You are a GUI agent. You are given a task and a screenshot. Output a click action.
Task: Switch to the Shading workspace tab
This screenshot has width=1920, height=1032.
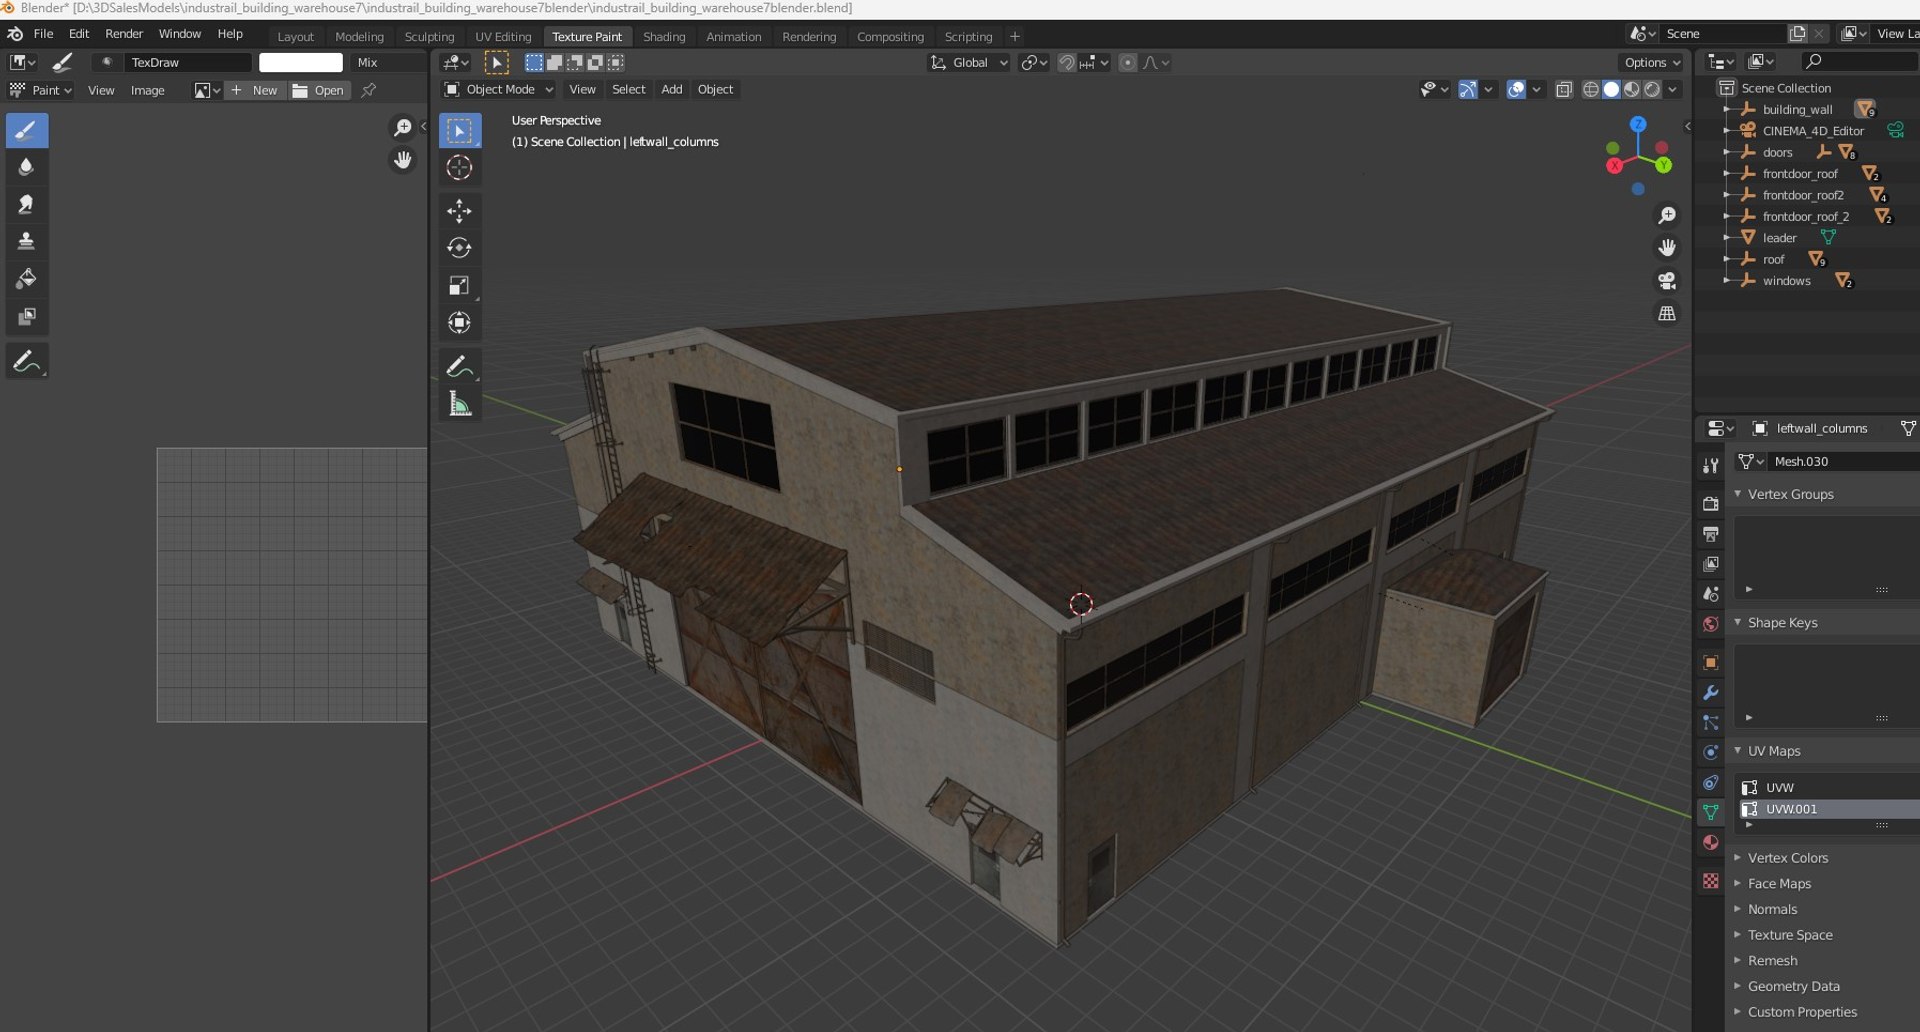pyautogui.click(x=664, y=36)
